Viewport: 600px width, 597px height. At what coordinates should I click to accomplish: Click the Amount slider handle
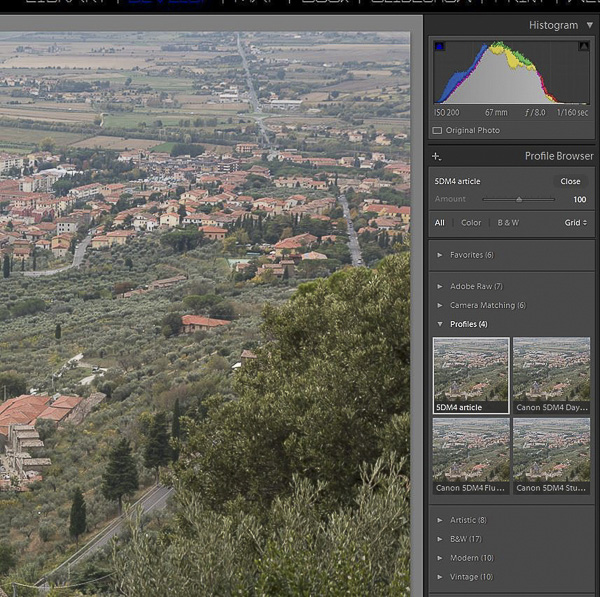pos(519,200)
